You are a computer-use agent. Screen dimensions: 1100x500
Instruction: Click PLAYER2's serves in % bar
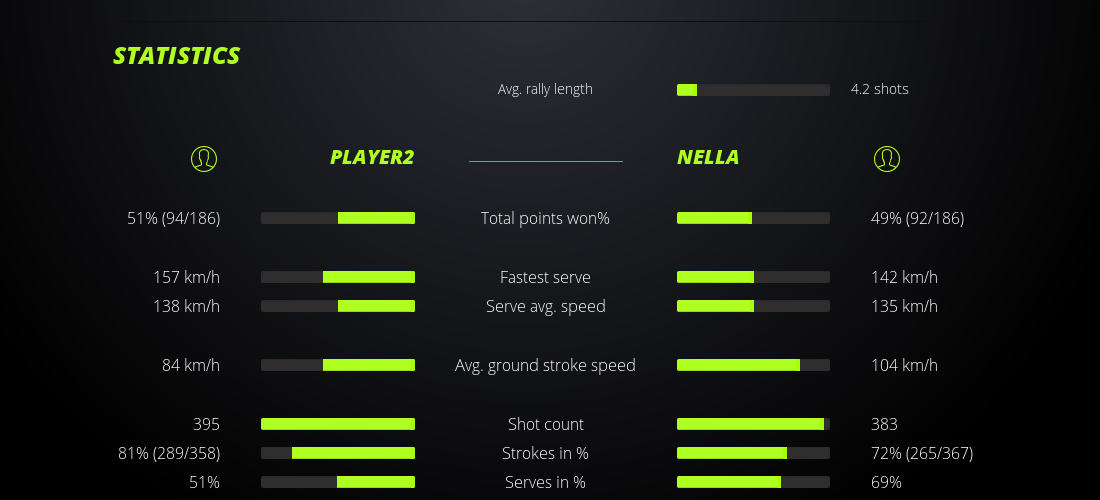pyautogui.click(x=338, y=482)
